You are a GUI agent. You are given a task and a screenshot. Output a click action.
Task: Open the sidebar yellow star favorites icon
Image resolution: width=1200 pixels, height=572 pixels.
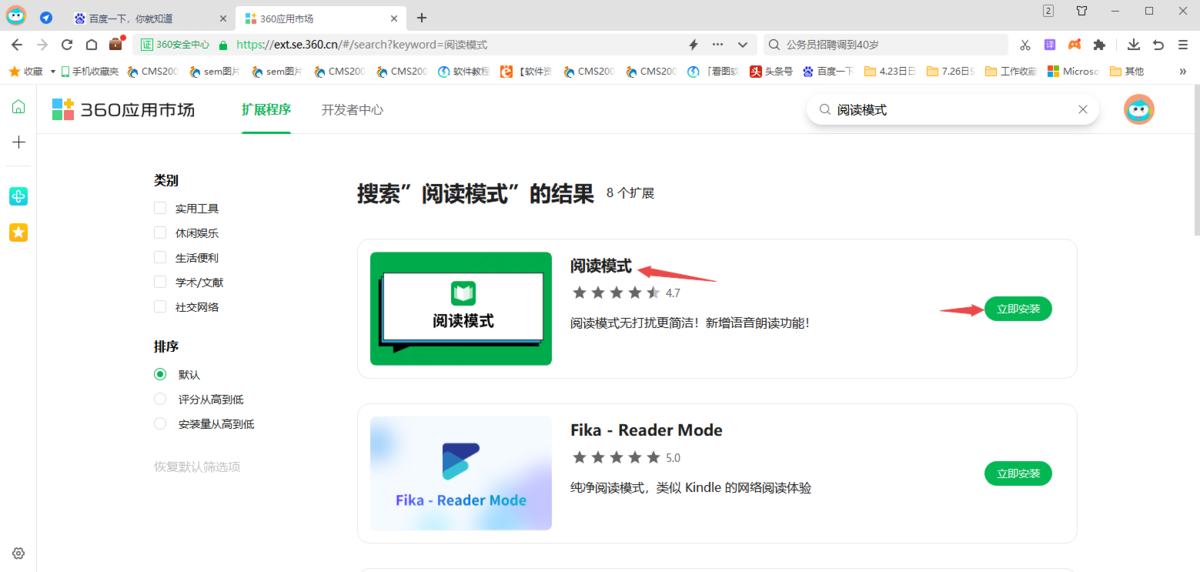pyautogui.click(x=18, y=232)
